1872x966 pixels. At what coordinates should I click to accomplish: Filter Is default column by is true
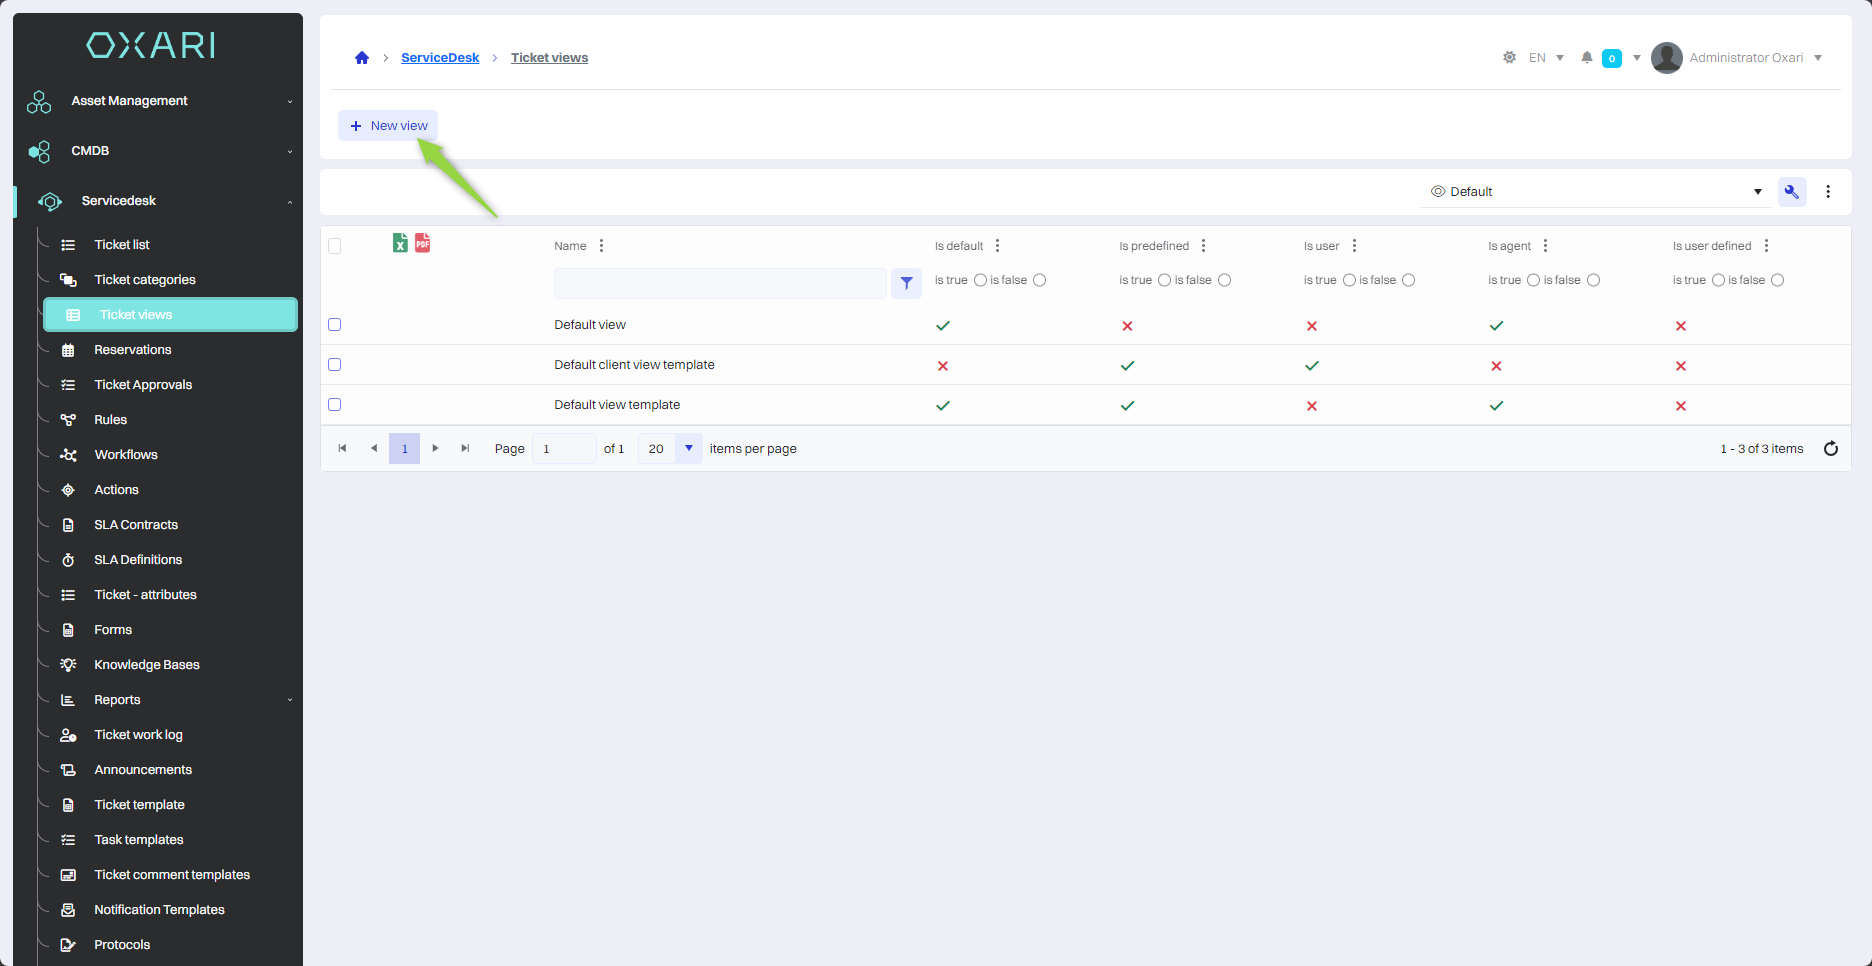click(980, 280)
